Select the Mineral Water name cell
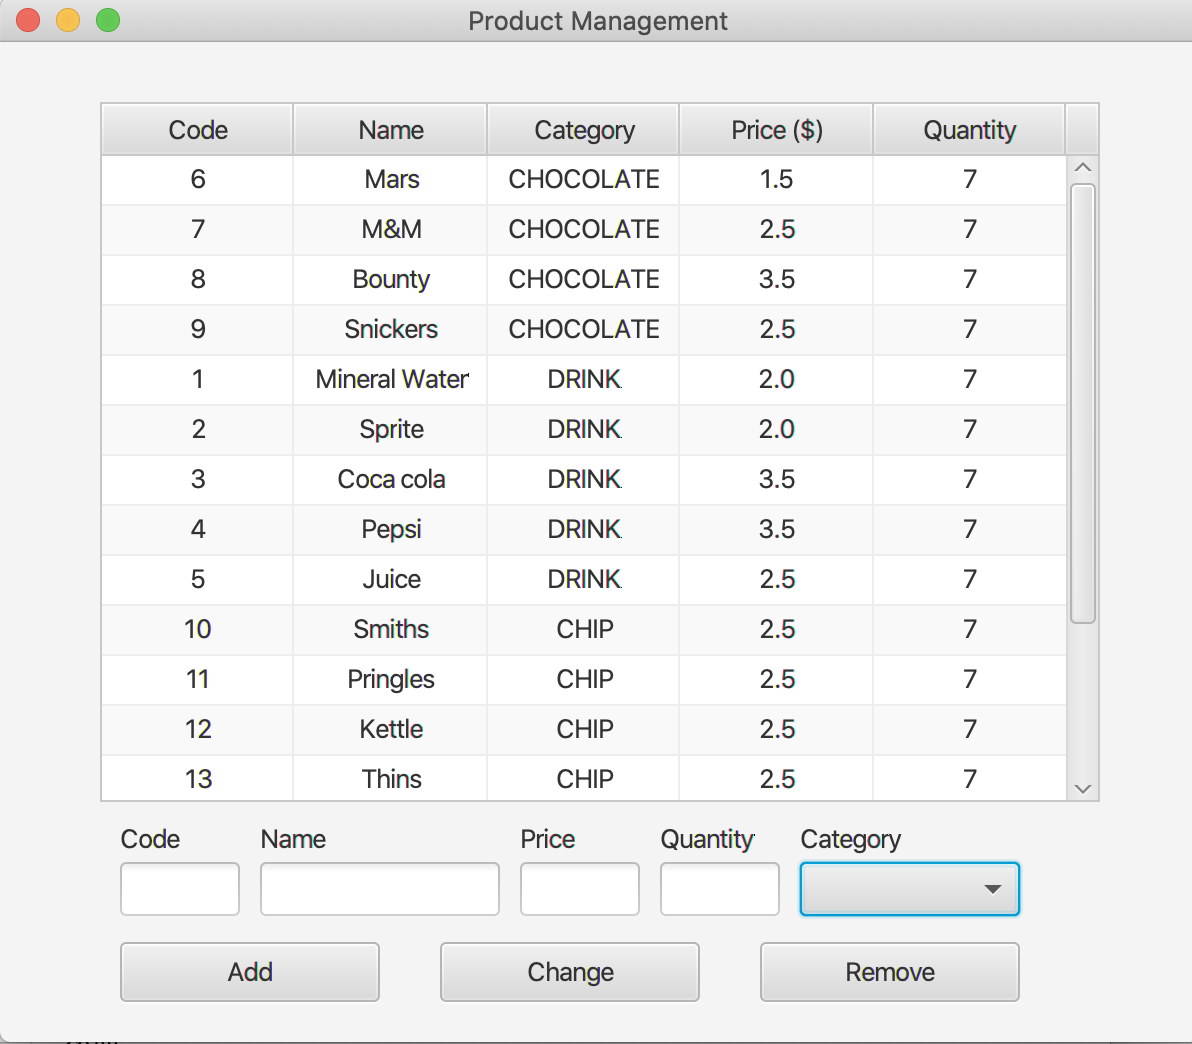 tap(391, 379)
